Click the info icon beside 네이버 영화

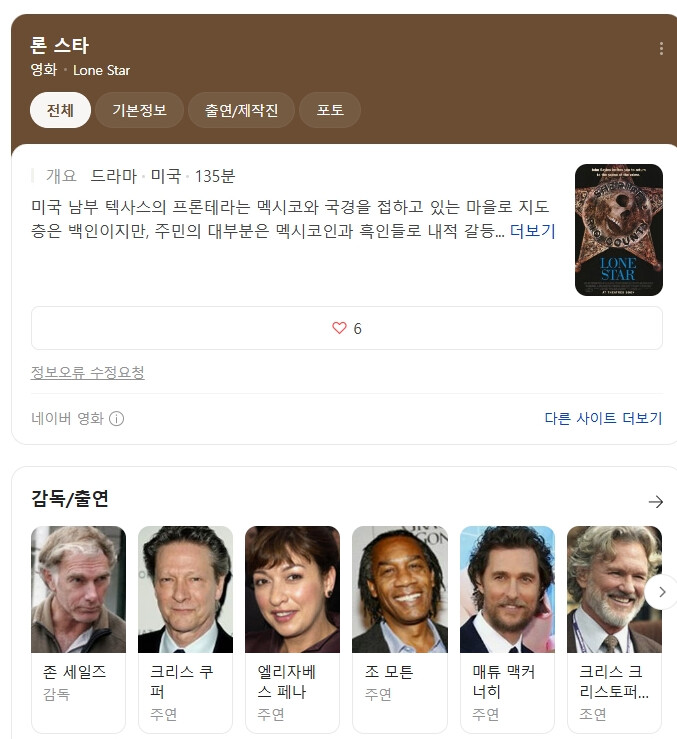tap(116, 419)
